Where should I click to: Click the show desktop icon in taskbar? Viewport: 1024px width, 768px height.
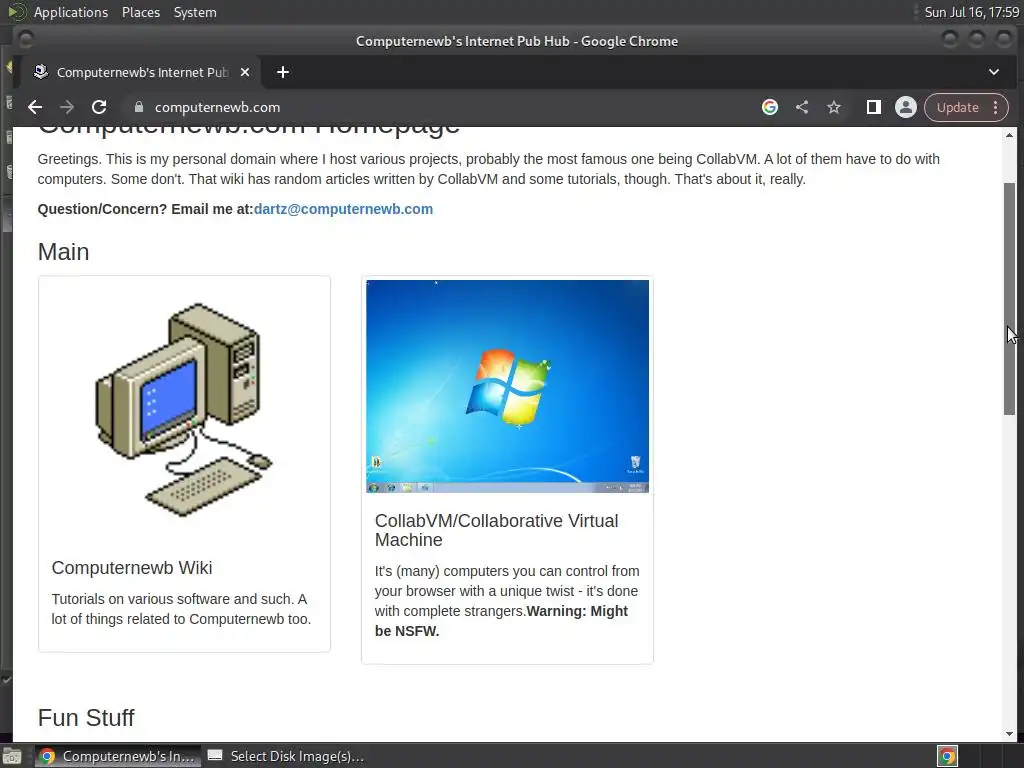[12, 756]
